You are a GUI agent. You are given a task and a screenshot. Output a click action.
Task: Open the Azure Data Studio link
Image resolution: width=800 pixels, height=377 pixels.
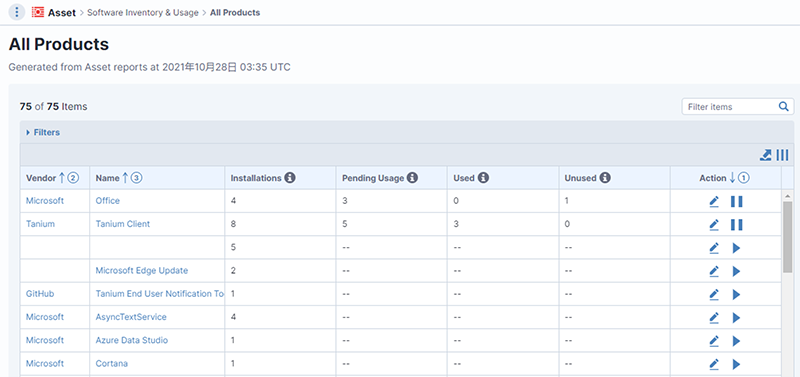132,340
